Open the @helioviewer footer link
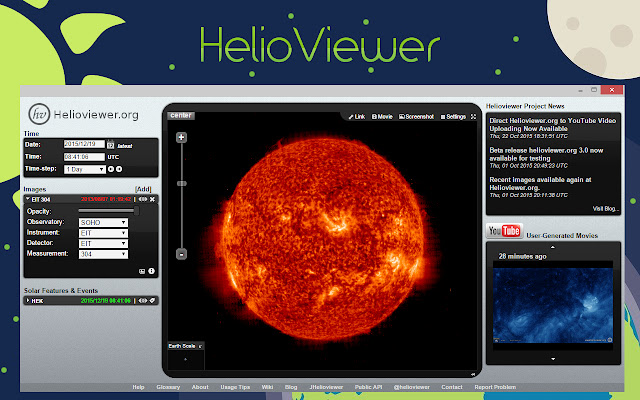This screenshot has height=400, width=640. [411, 387]
